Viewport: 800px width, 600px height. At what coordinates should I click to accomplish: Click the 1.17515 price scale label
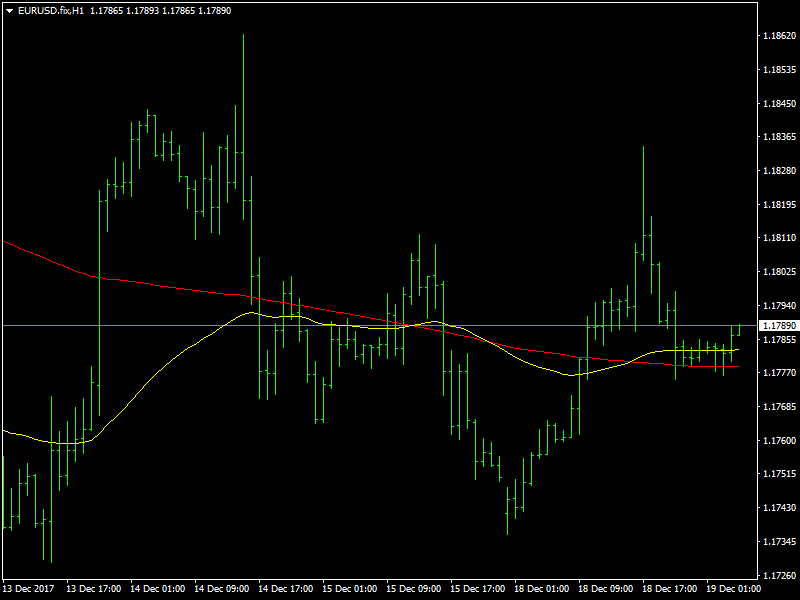click(x=779, y=474)
